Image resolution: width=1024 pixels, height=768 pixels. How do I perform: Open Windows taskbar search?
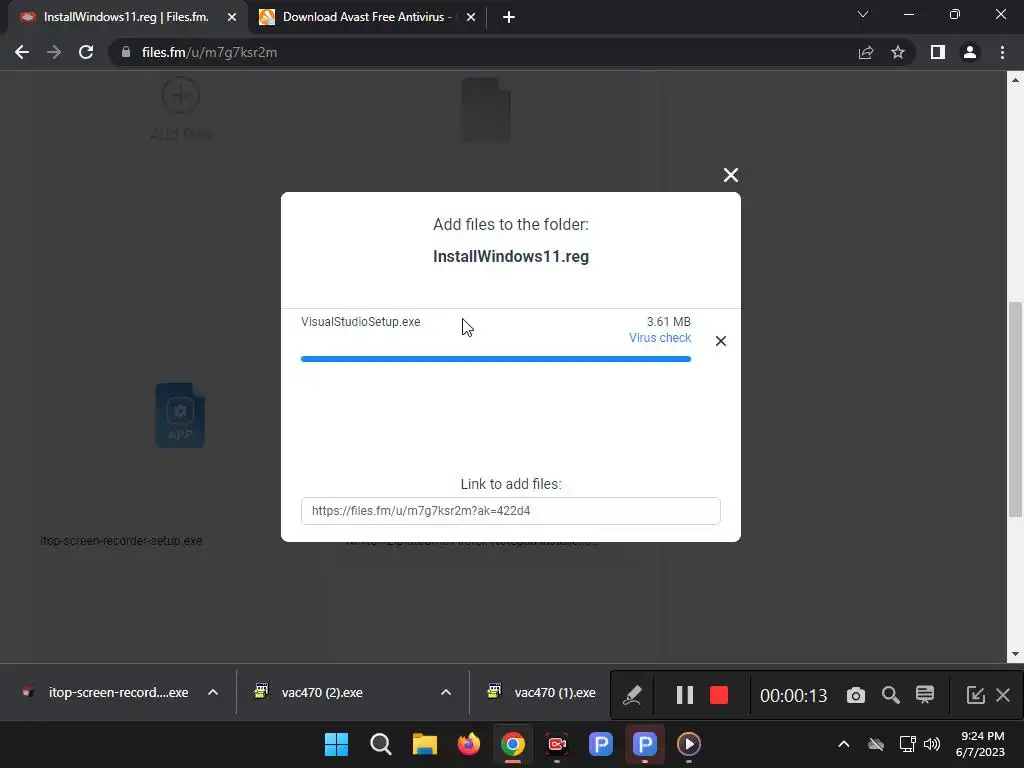[x=381, y=744]
